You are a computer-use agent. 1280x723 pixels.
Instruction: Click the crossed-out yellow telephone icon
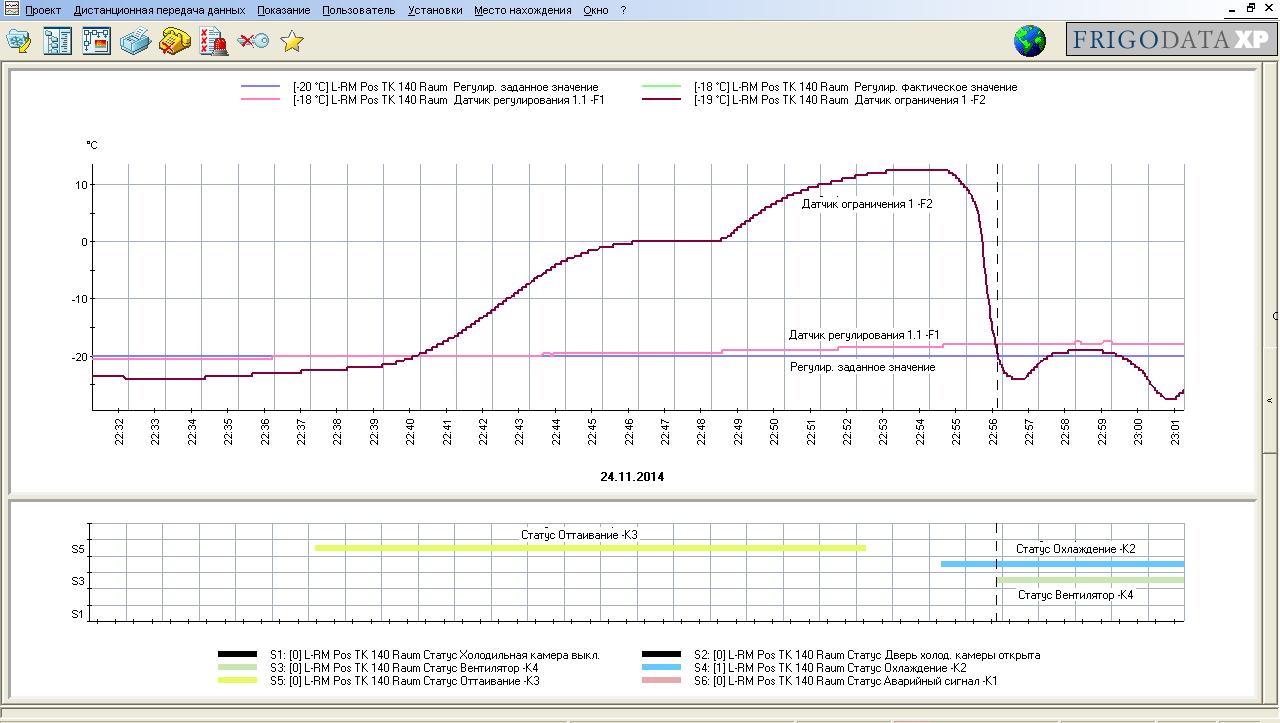click(x=175, y=41)
